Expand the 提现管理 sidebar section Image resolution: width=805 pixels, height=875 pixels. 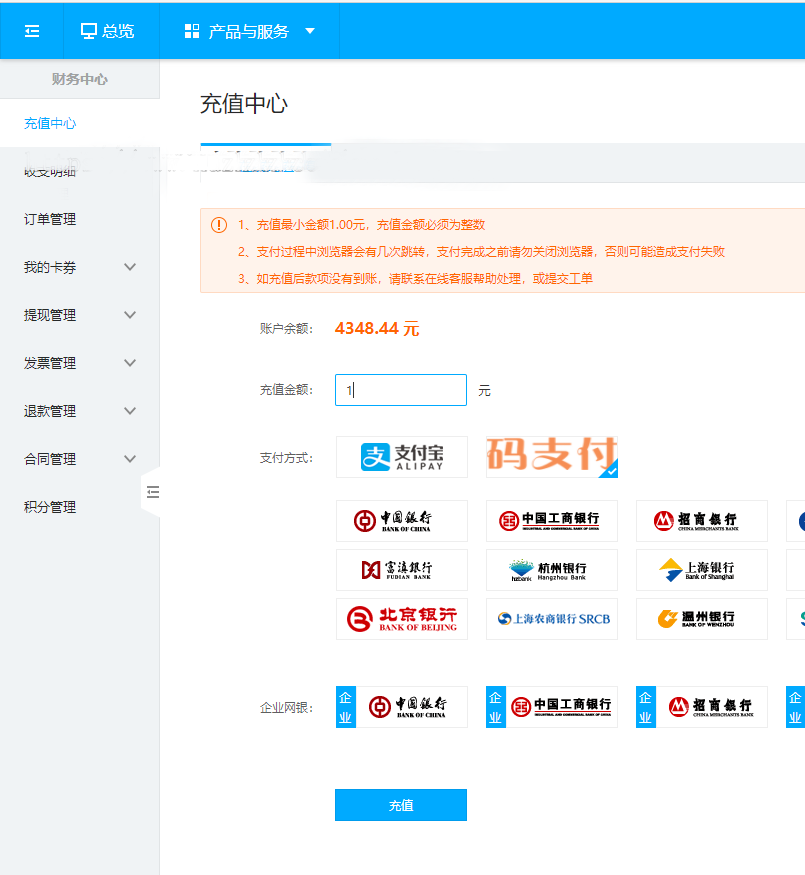[80, 315]
